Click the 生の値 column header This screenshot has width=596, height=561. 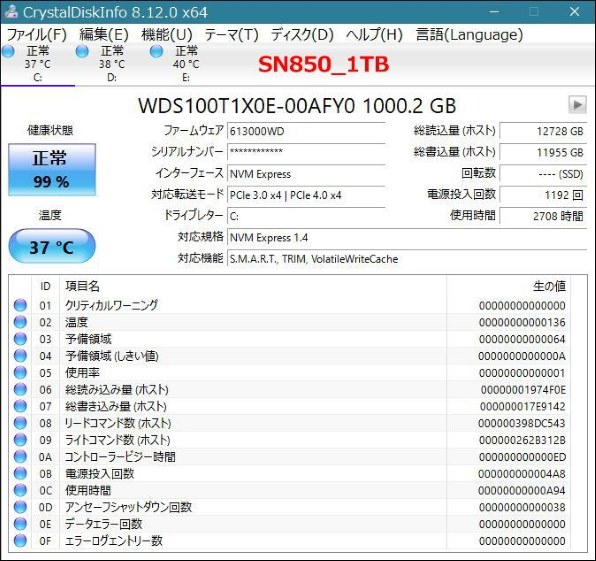tap(549, 286)
